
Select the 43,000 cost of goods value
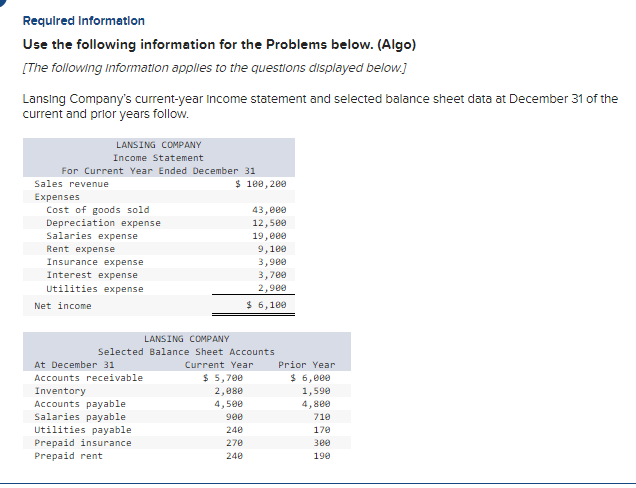point(269,210)
